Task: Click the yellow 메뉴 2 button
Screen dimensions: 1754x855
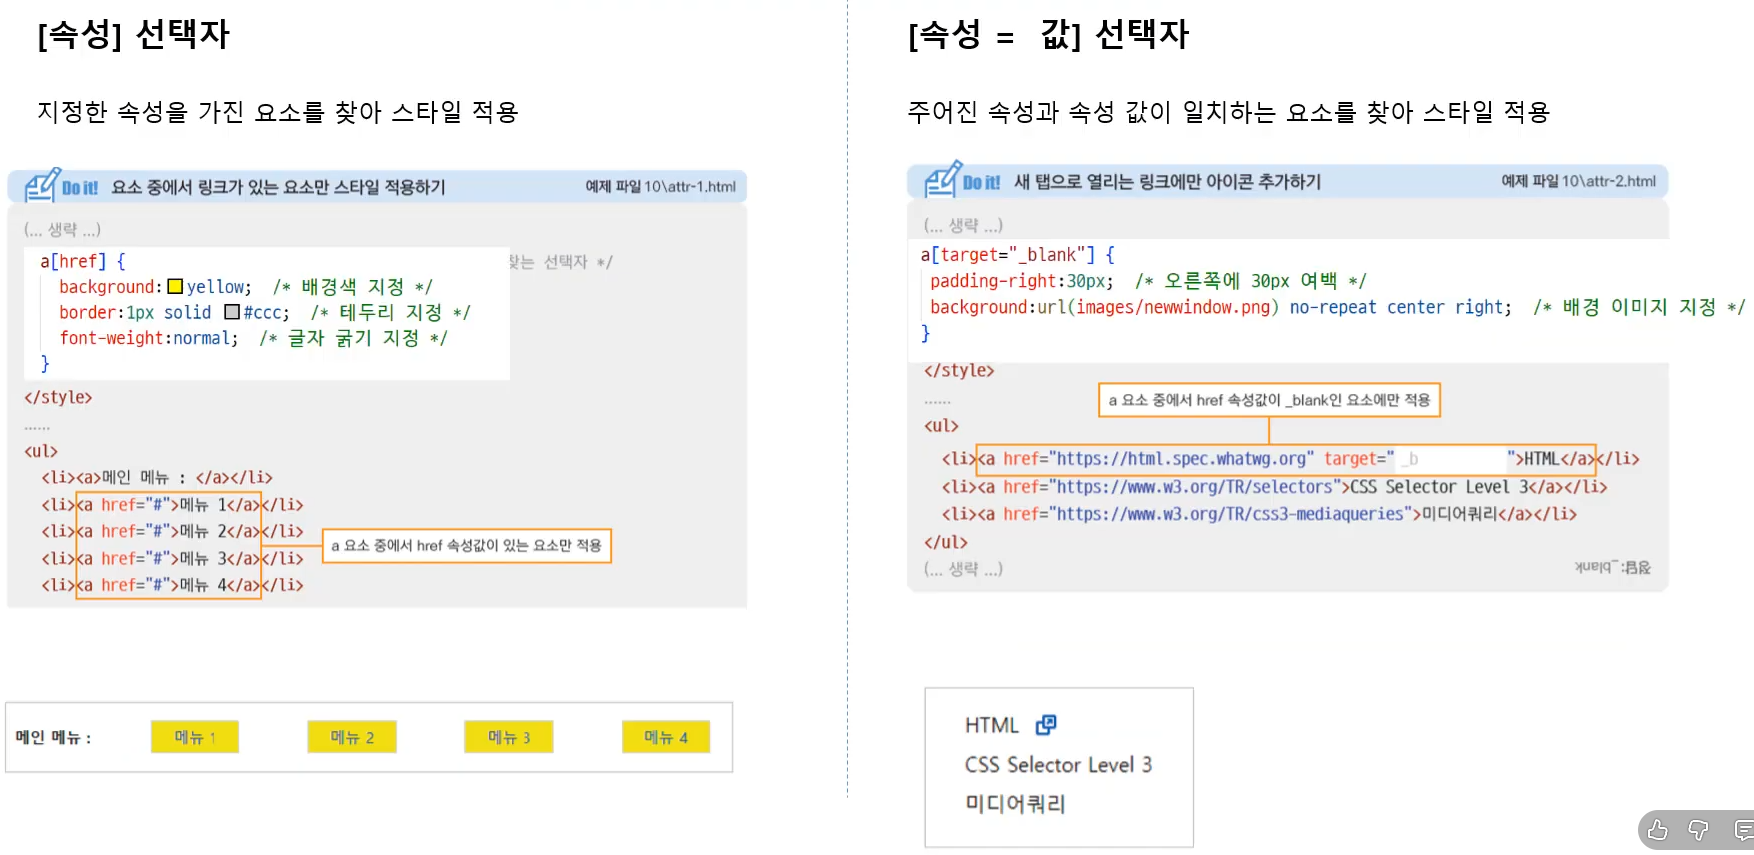Action: [x=352, y=737]
